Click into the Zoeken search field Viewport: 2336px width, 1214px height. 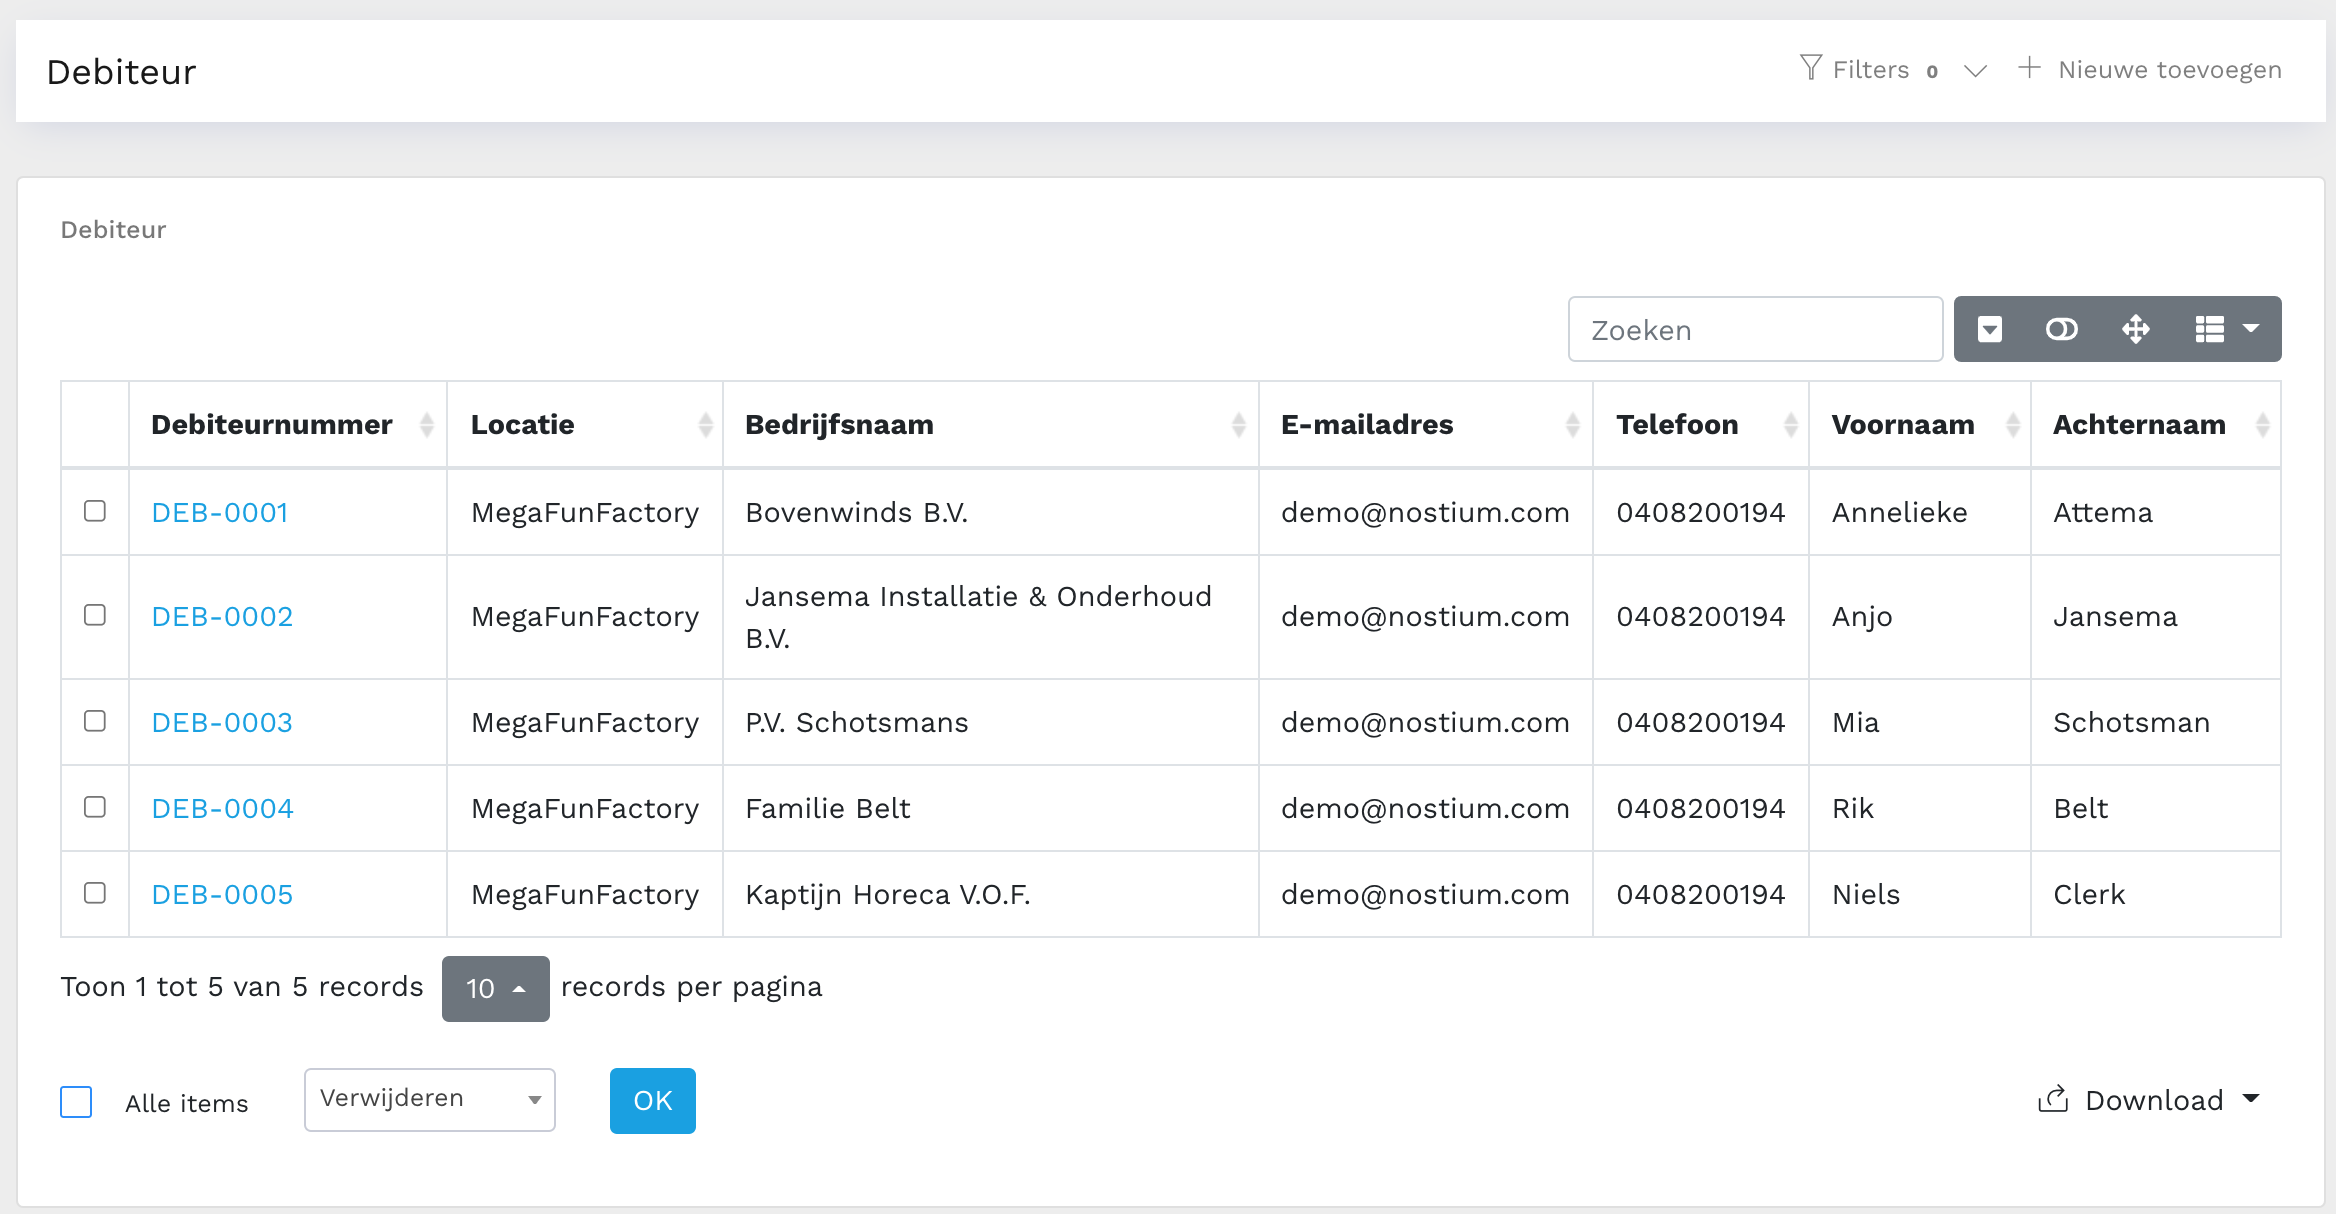click(x=1754, y=330)
